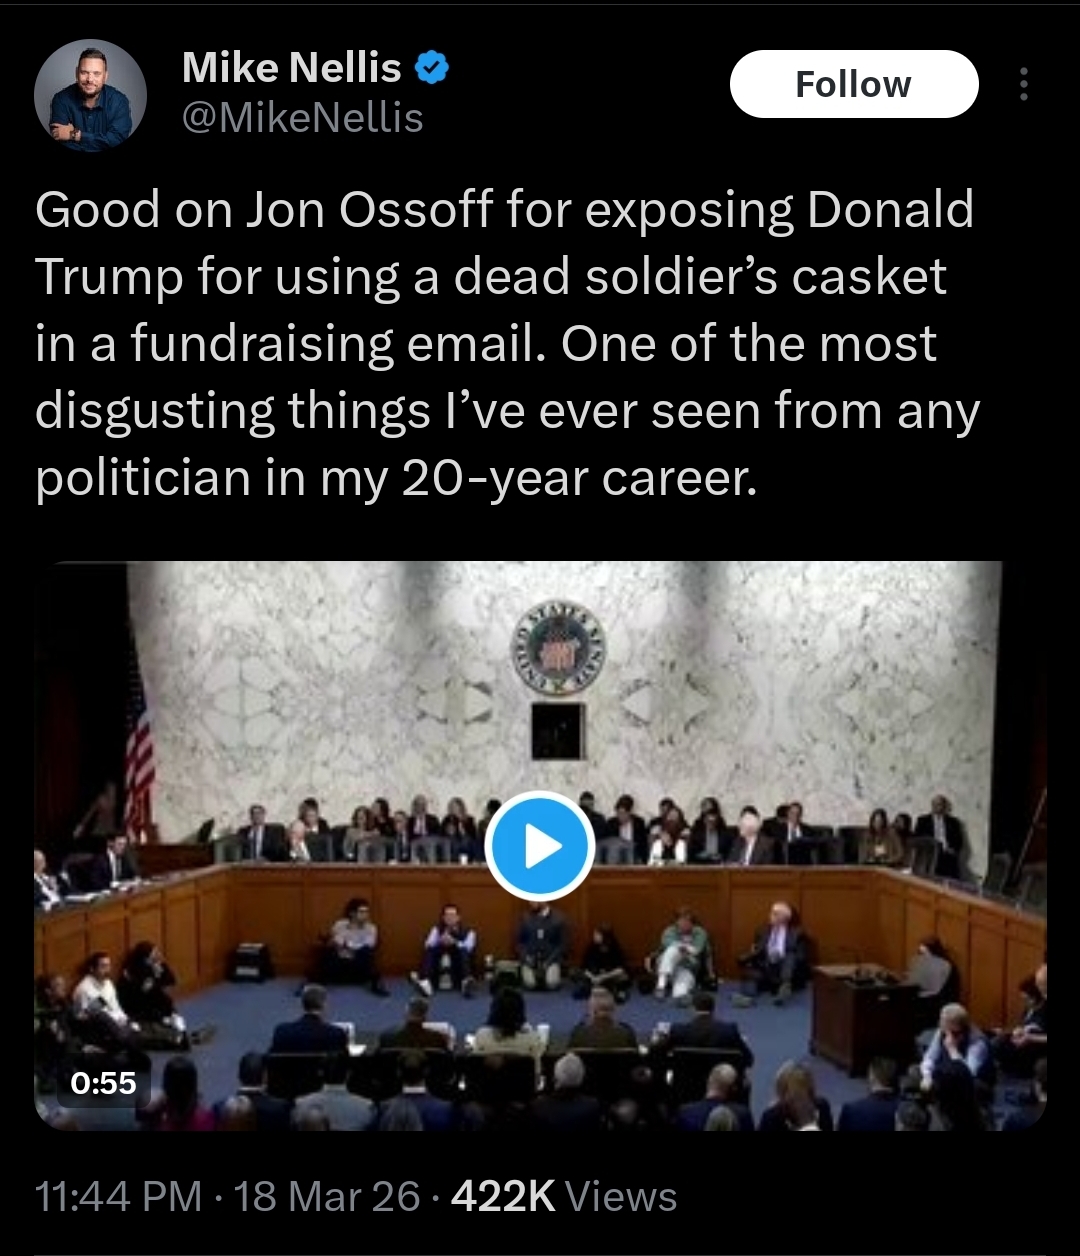This screenshot has width=1080, height=1256.
Task: Open the @MikeNellis handle link
Action: coord(302,119)
